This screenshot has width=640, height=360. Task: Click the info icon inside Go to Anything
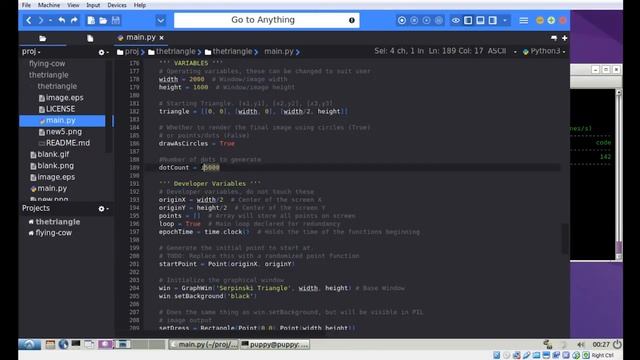tap(351, 20)
